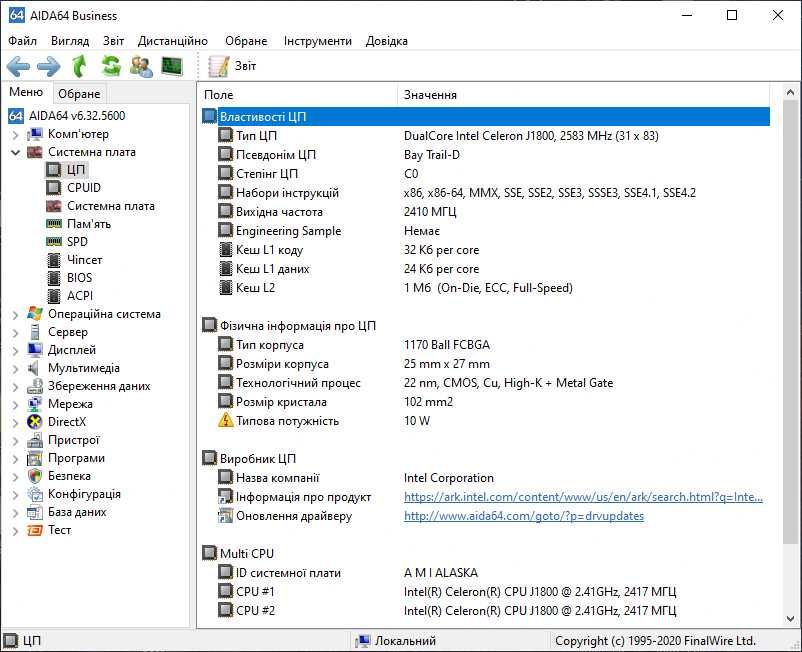The image size is (802, 652).
Task: Open the Обране menu in menu bar
Action: click(246, 41)
